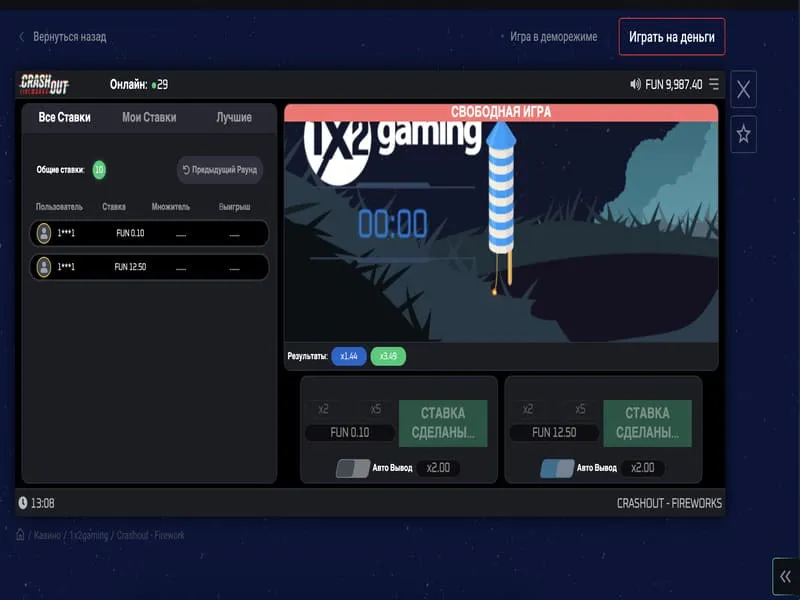
Task: Click x5 button in the FUN 12.50 panel
Action: pos(580,409)
